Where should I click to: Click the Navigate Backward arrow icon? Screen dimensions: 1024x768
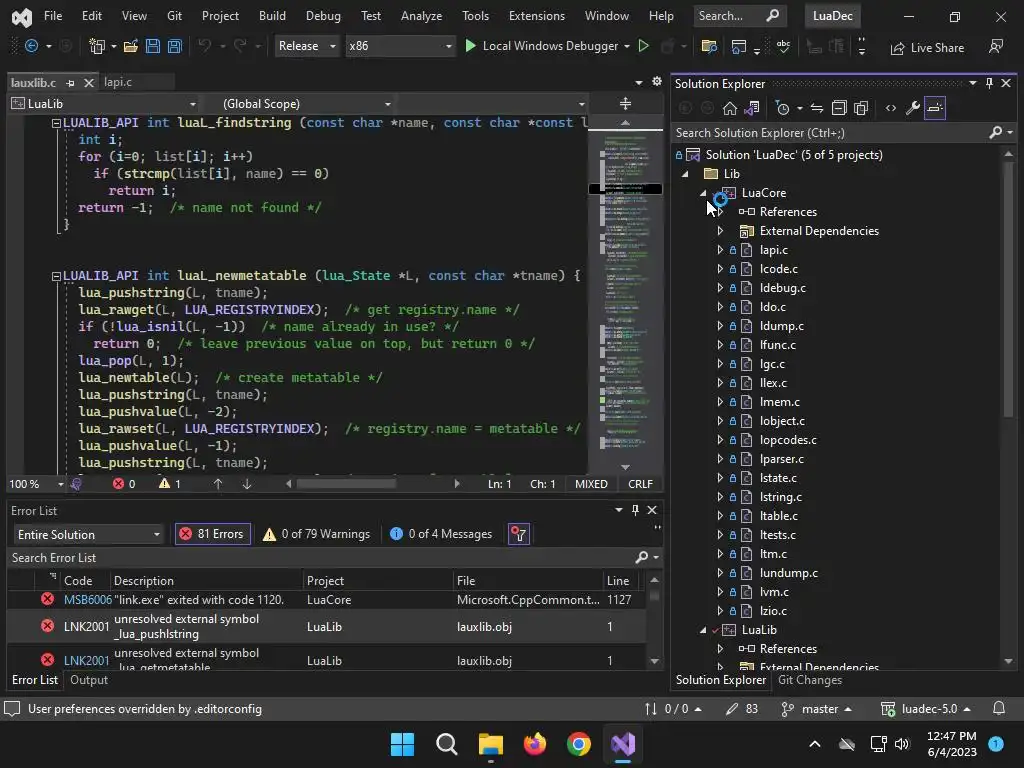click(x=31, y=46)
